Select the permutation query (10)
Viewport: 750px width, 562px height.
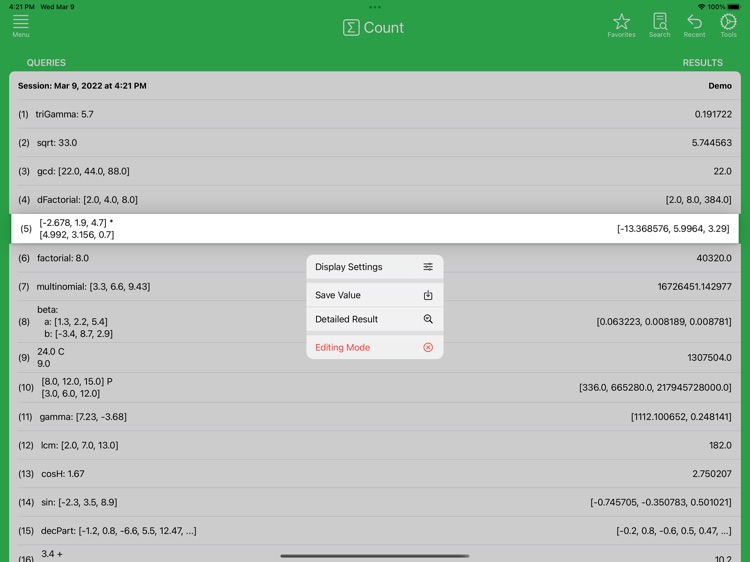coord(375,387)
